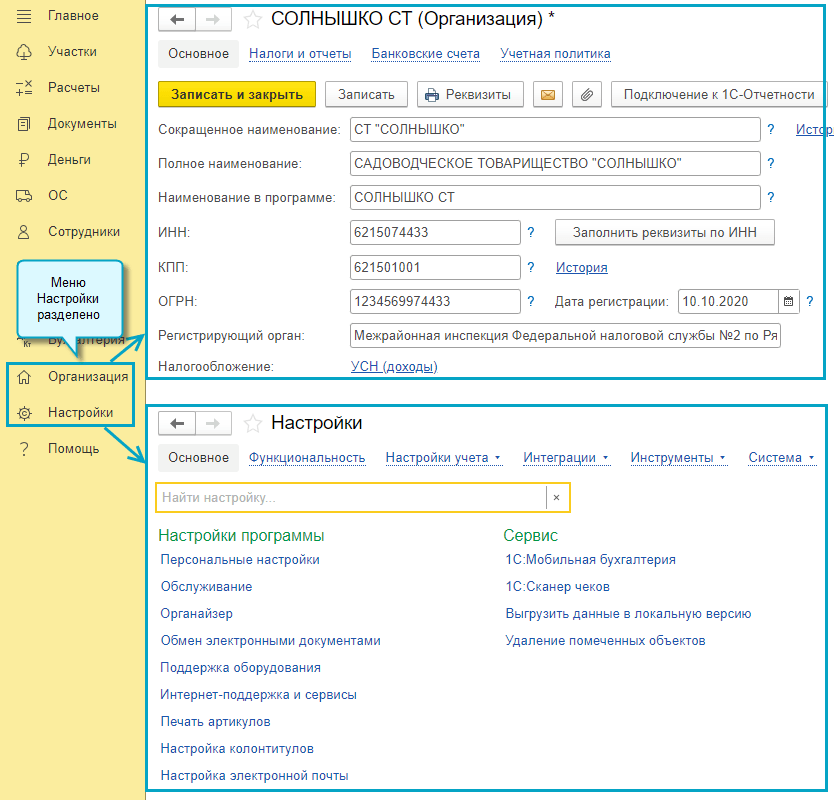This screenshot has height=800, width=834.
Task: Click the Найти настройку search field
Action: [x=350, y=497]
